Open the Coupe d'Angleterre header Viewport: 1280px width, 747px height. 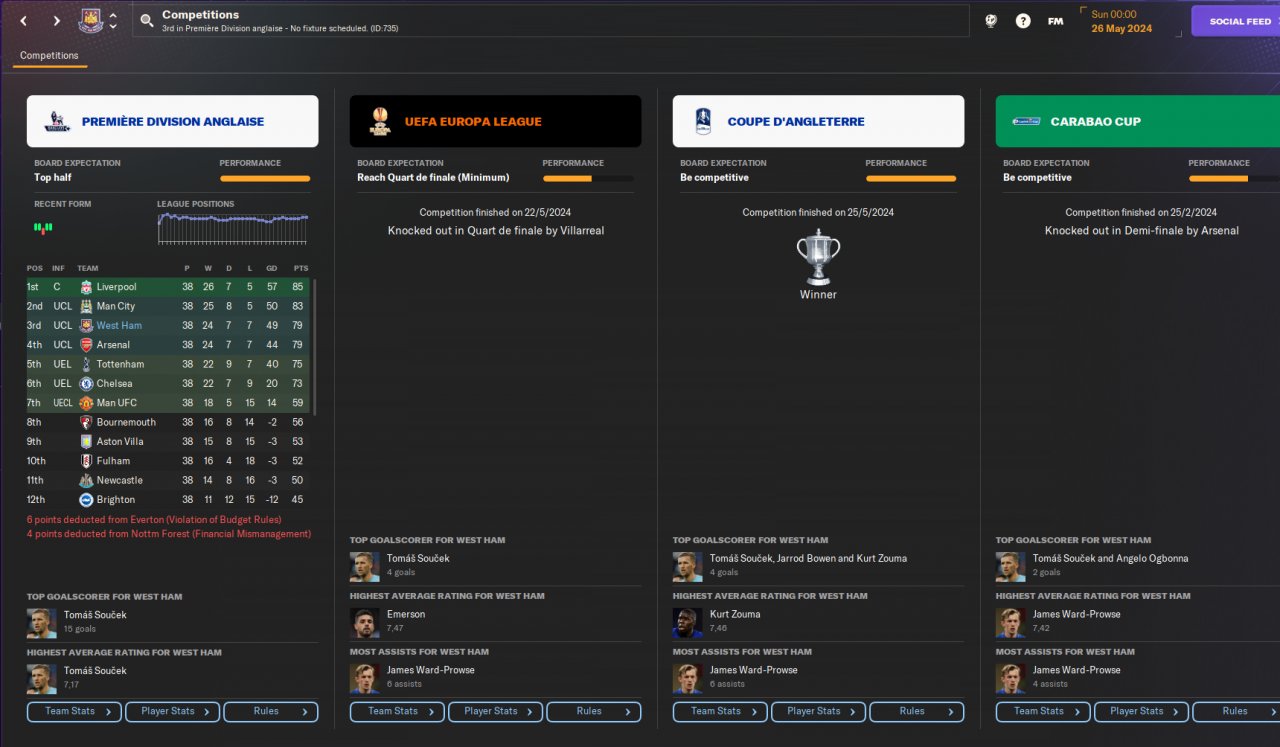click(x=819, y=121)
